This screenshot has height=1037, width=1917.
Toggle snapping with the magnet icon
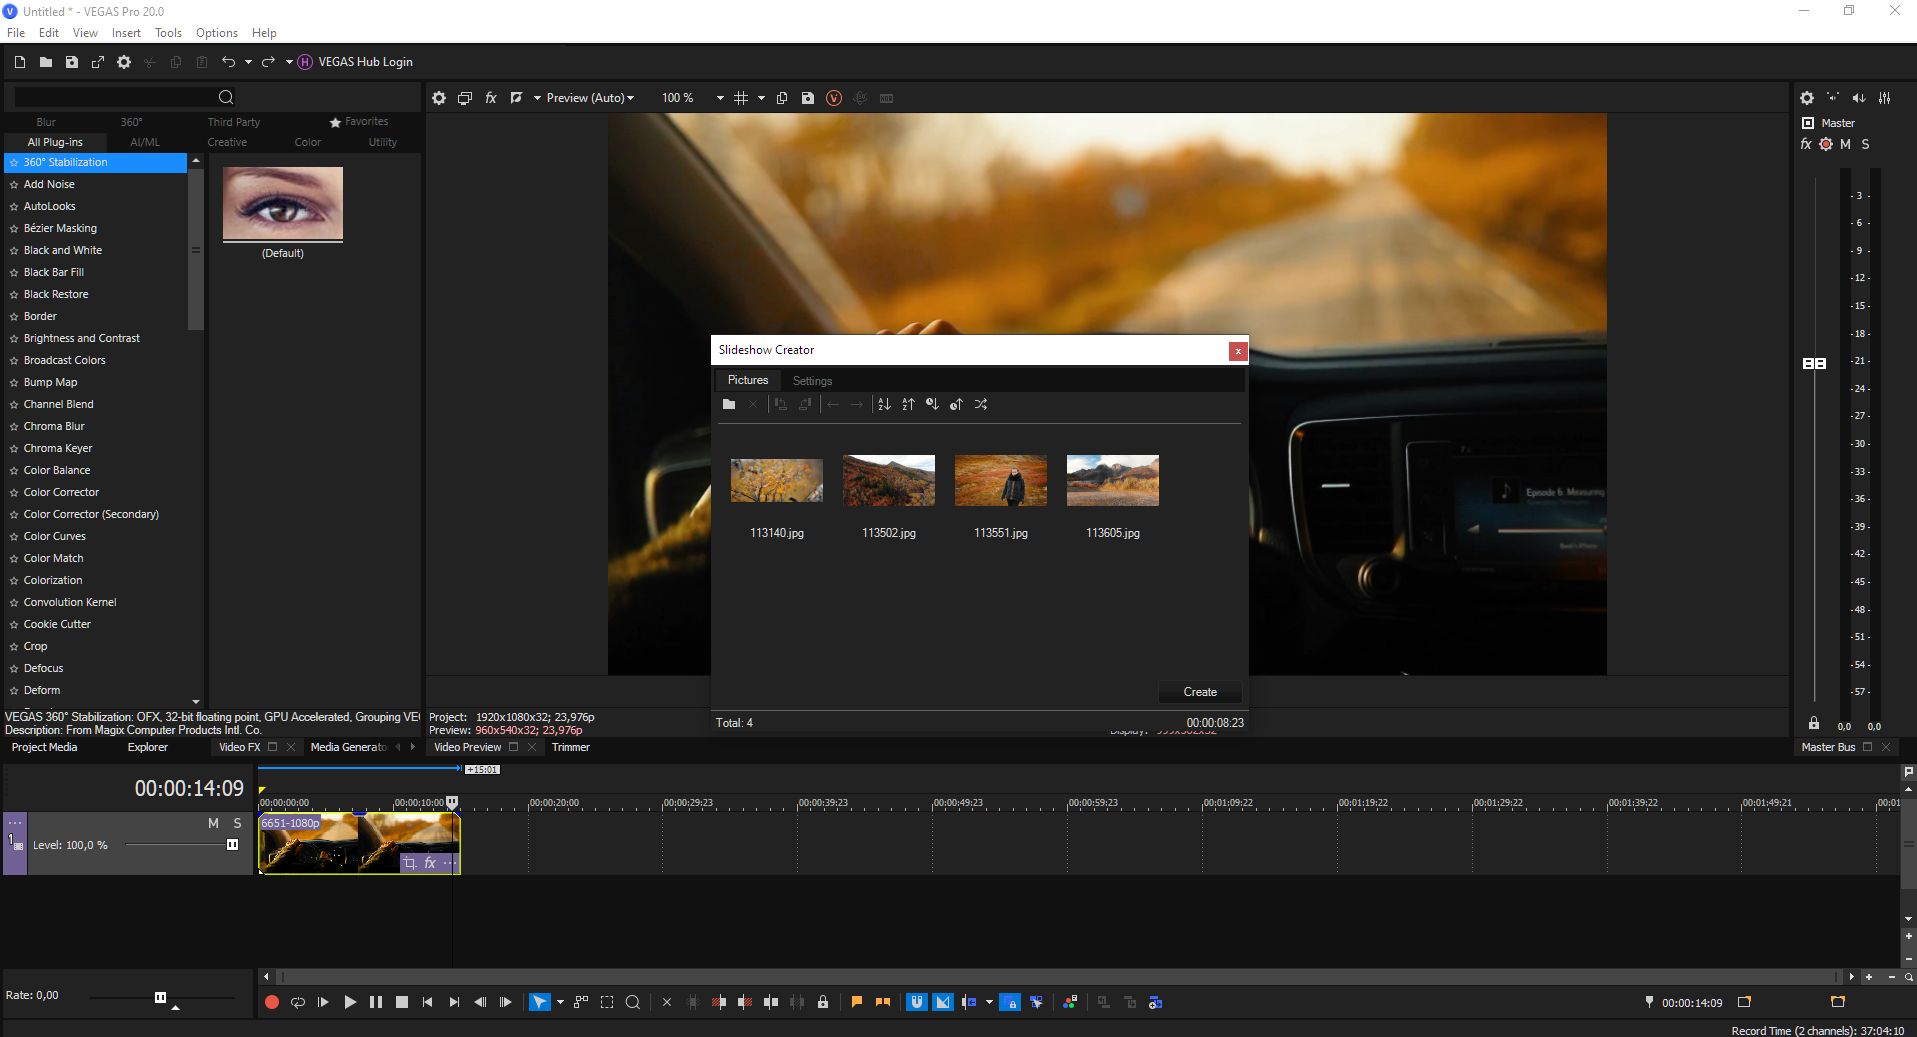coord(917,1002)
